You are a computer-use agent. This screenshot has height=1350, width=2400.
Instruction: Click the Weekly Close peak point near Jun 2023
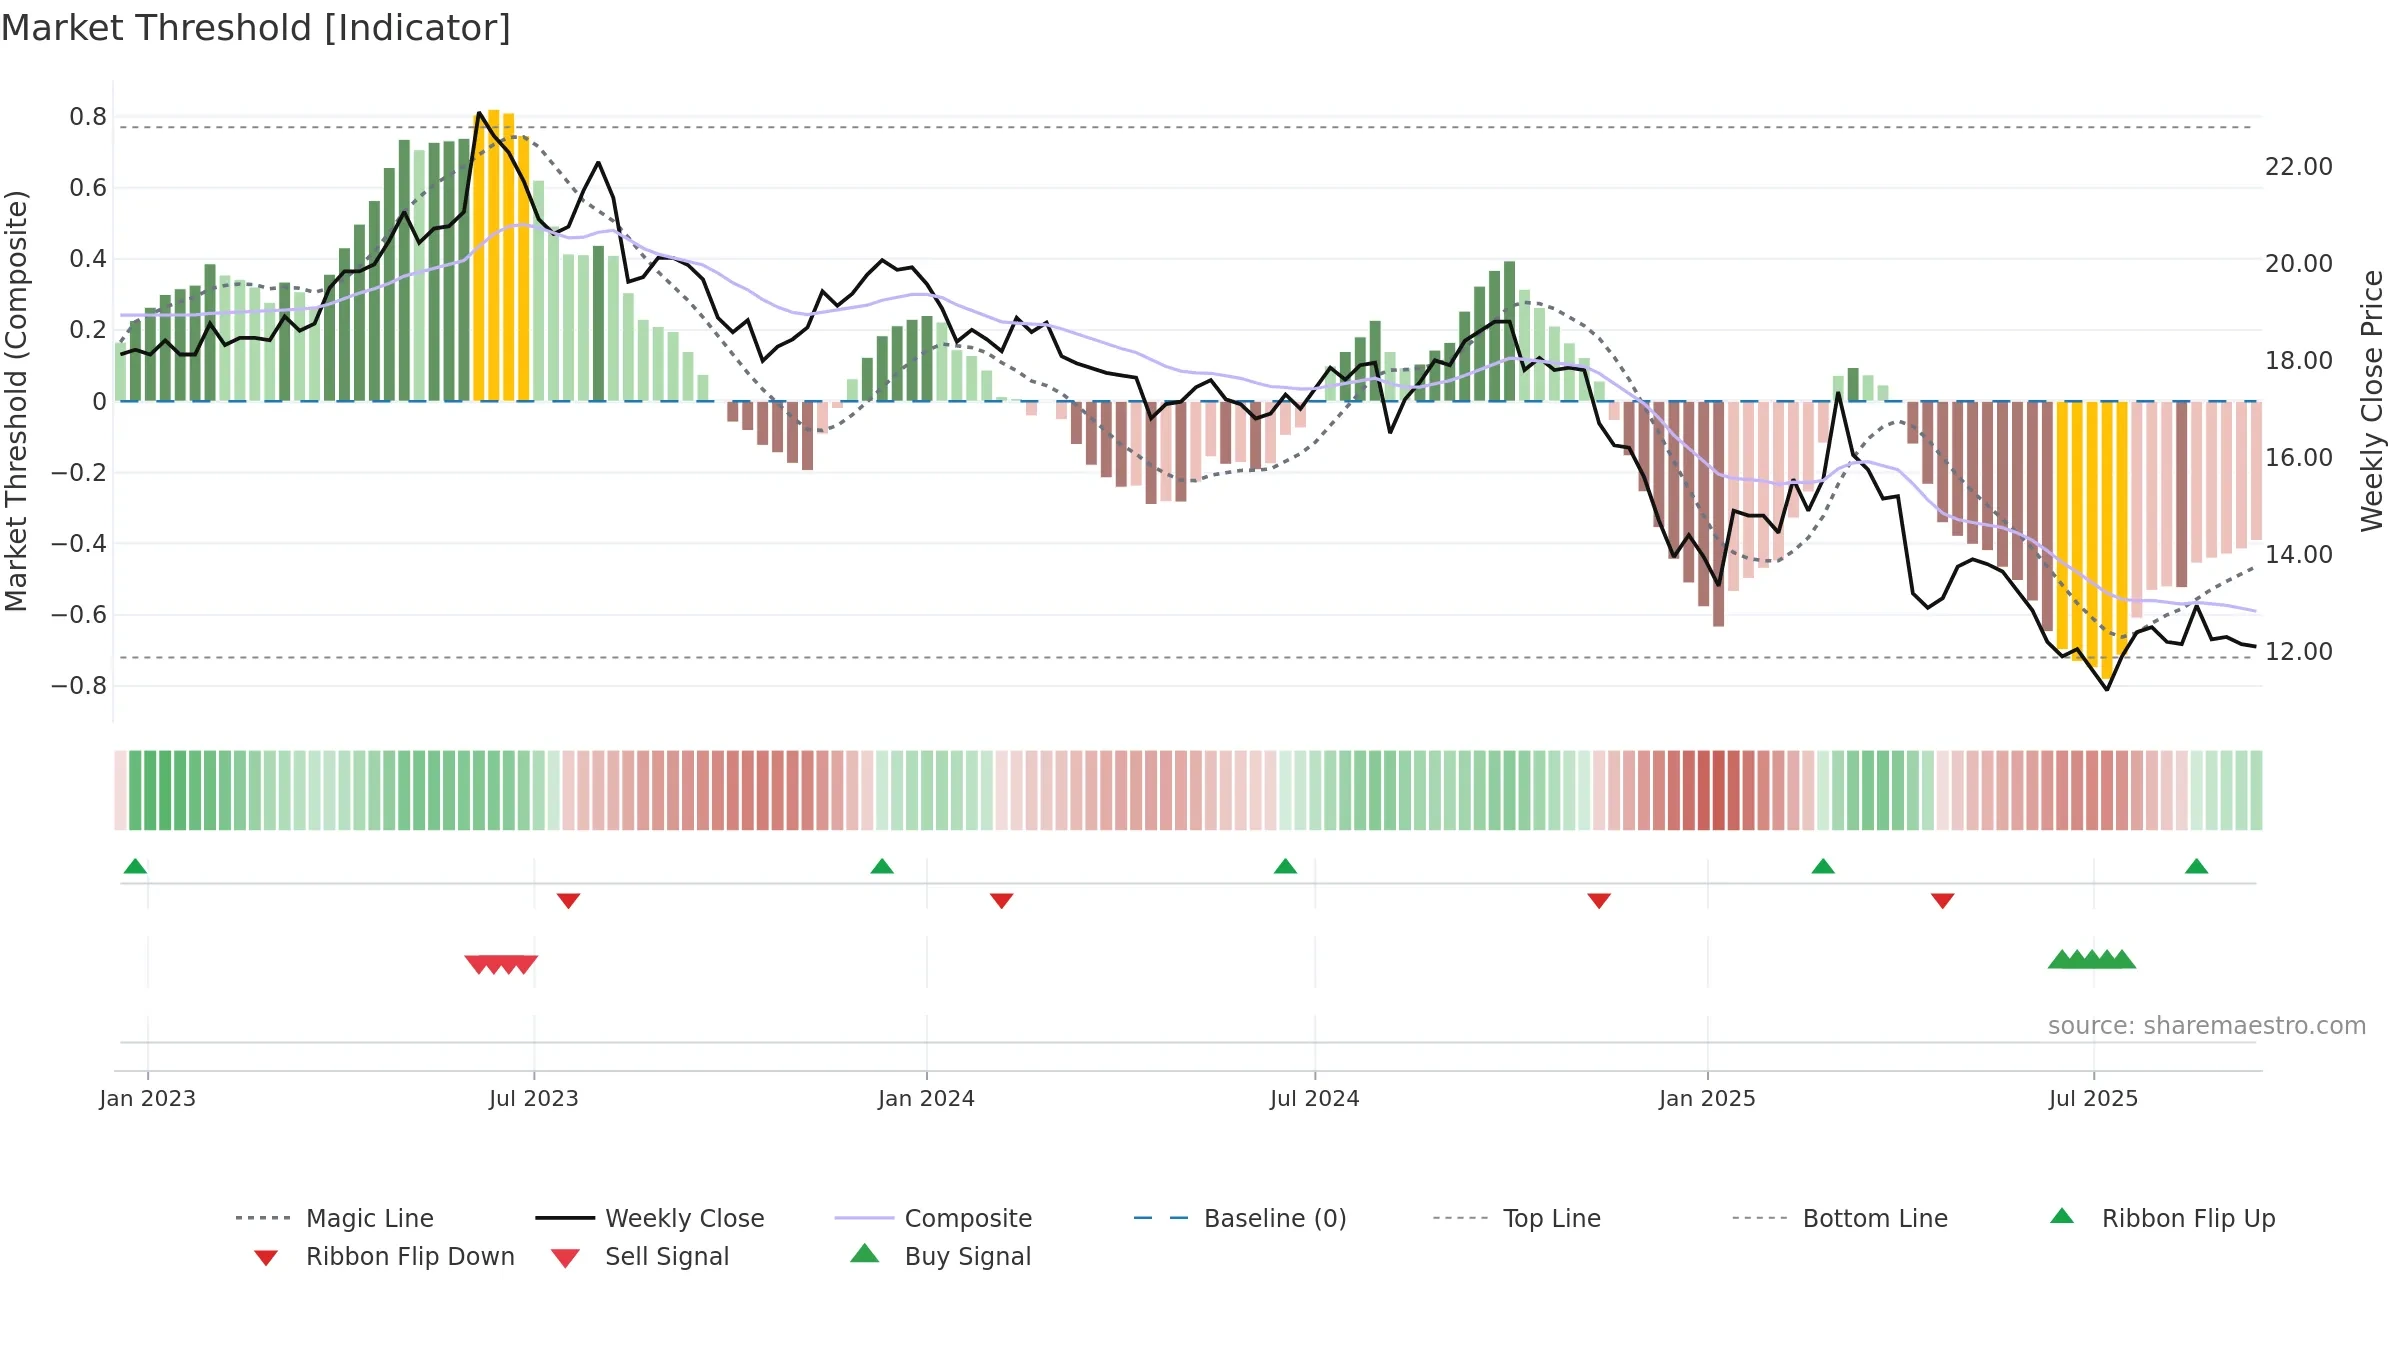tap(480, 113)
